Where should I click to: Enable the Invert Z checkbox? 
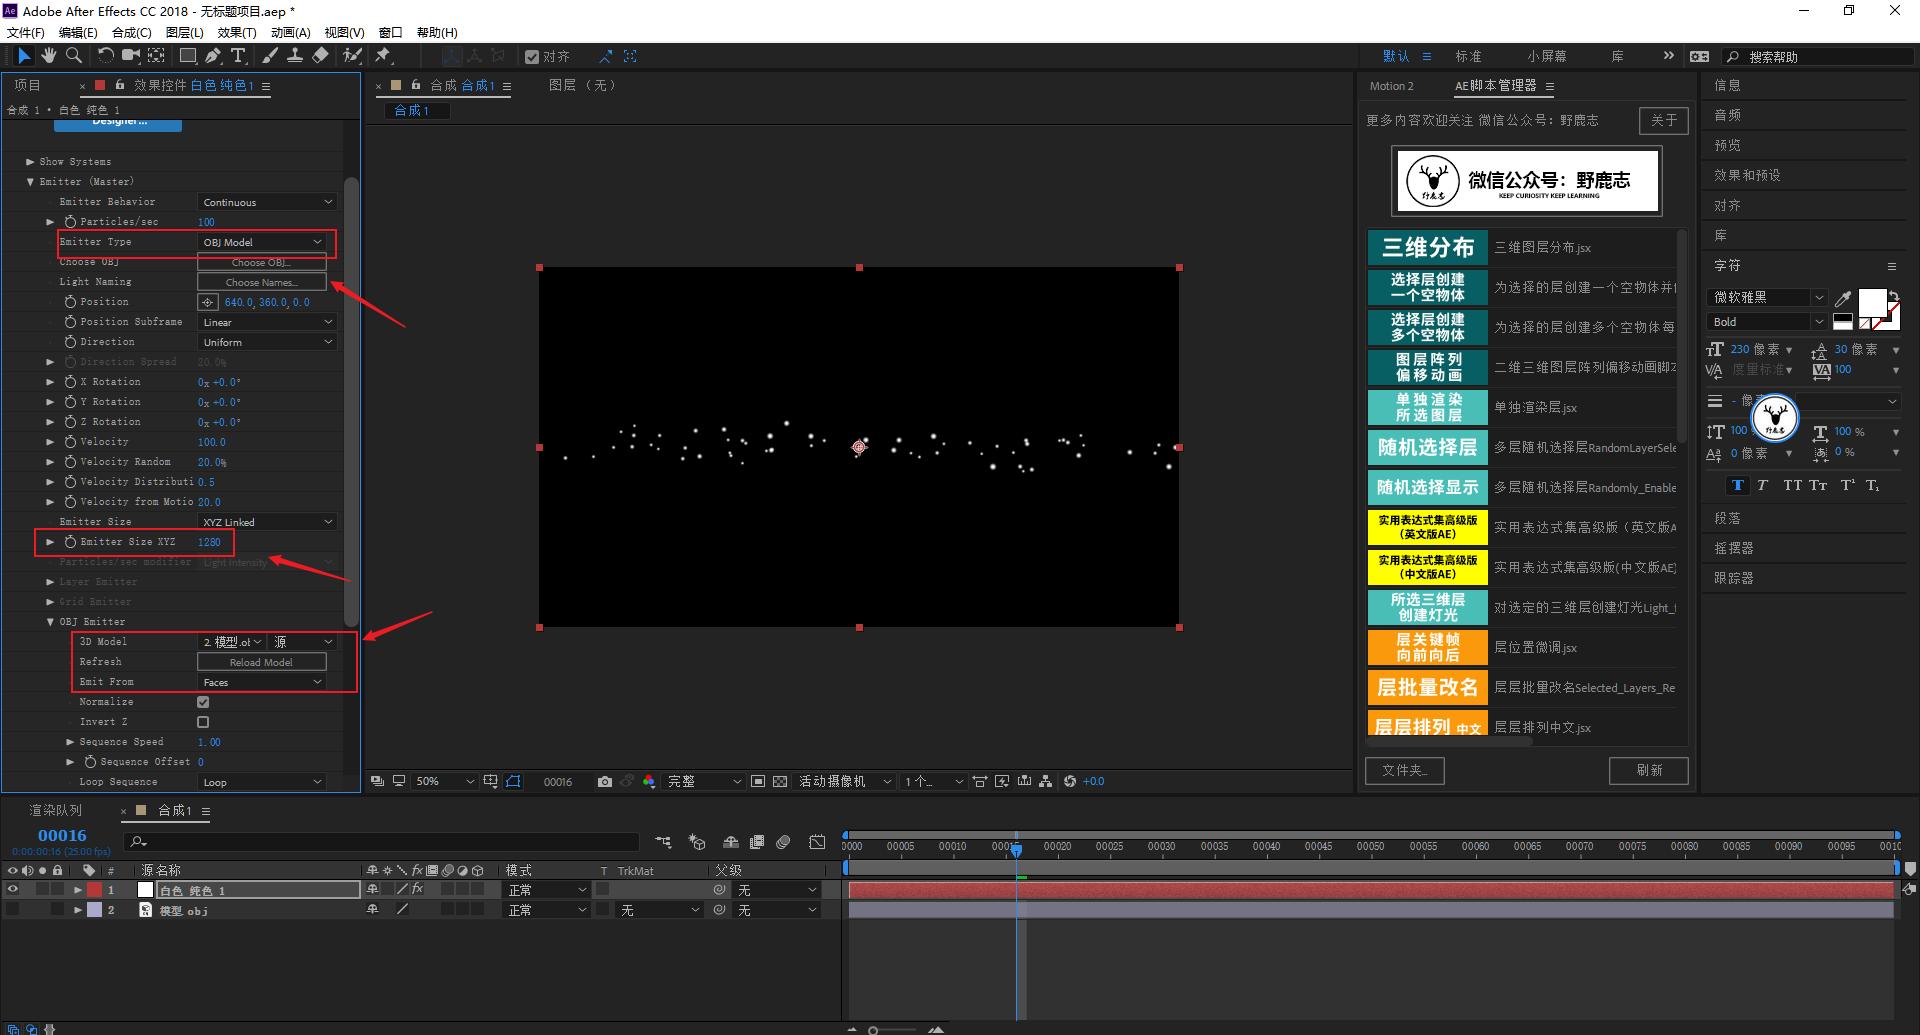click(x=203, y=722)
